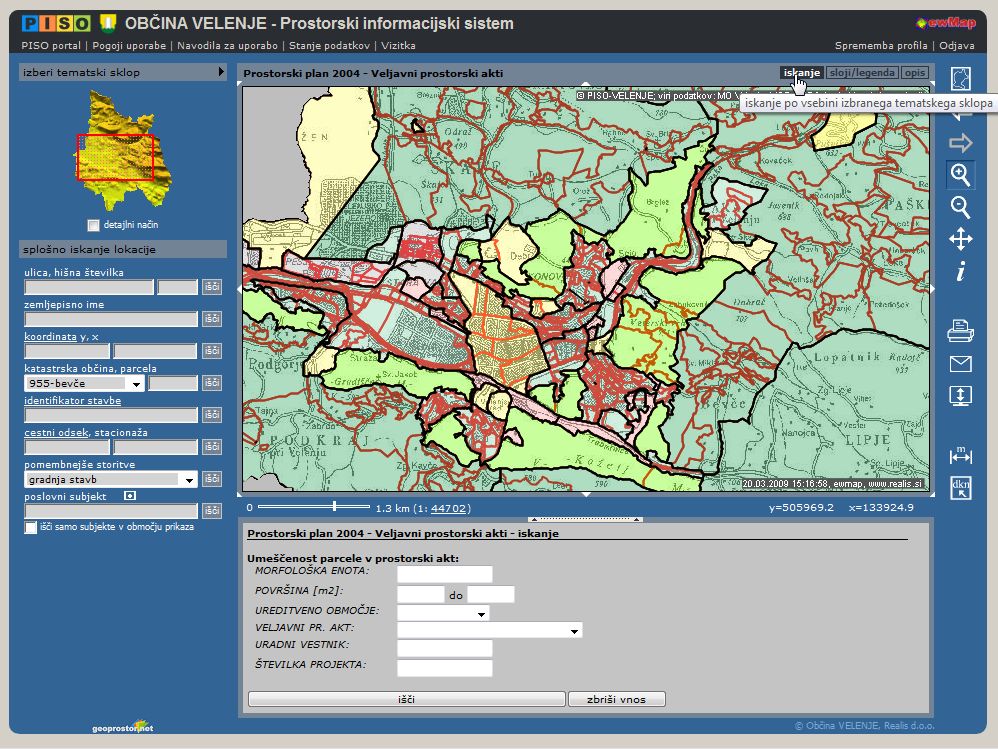Enable the 'detajlni način' checkbox

point(94,225)
